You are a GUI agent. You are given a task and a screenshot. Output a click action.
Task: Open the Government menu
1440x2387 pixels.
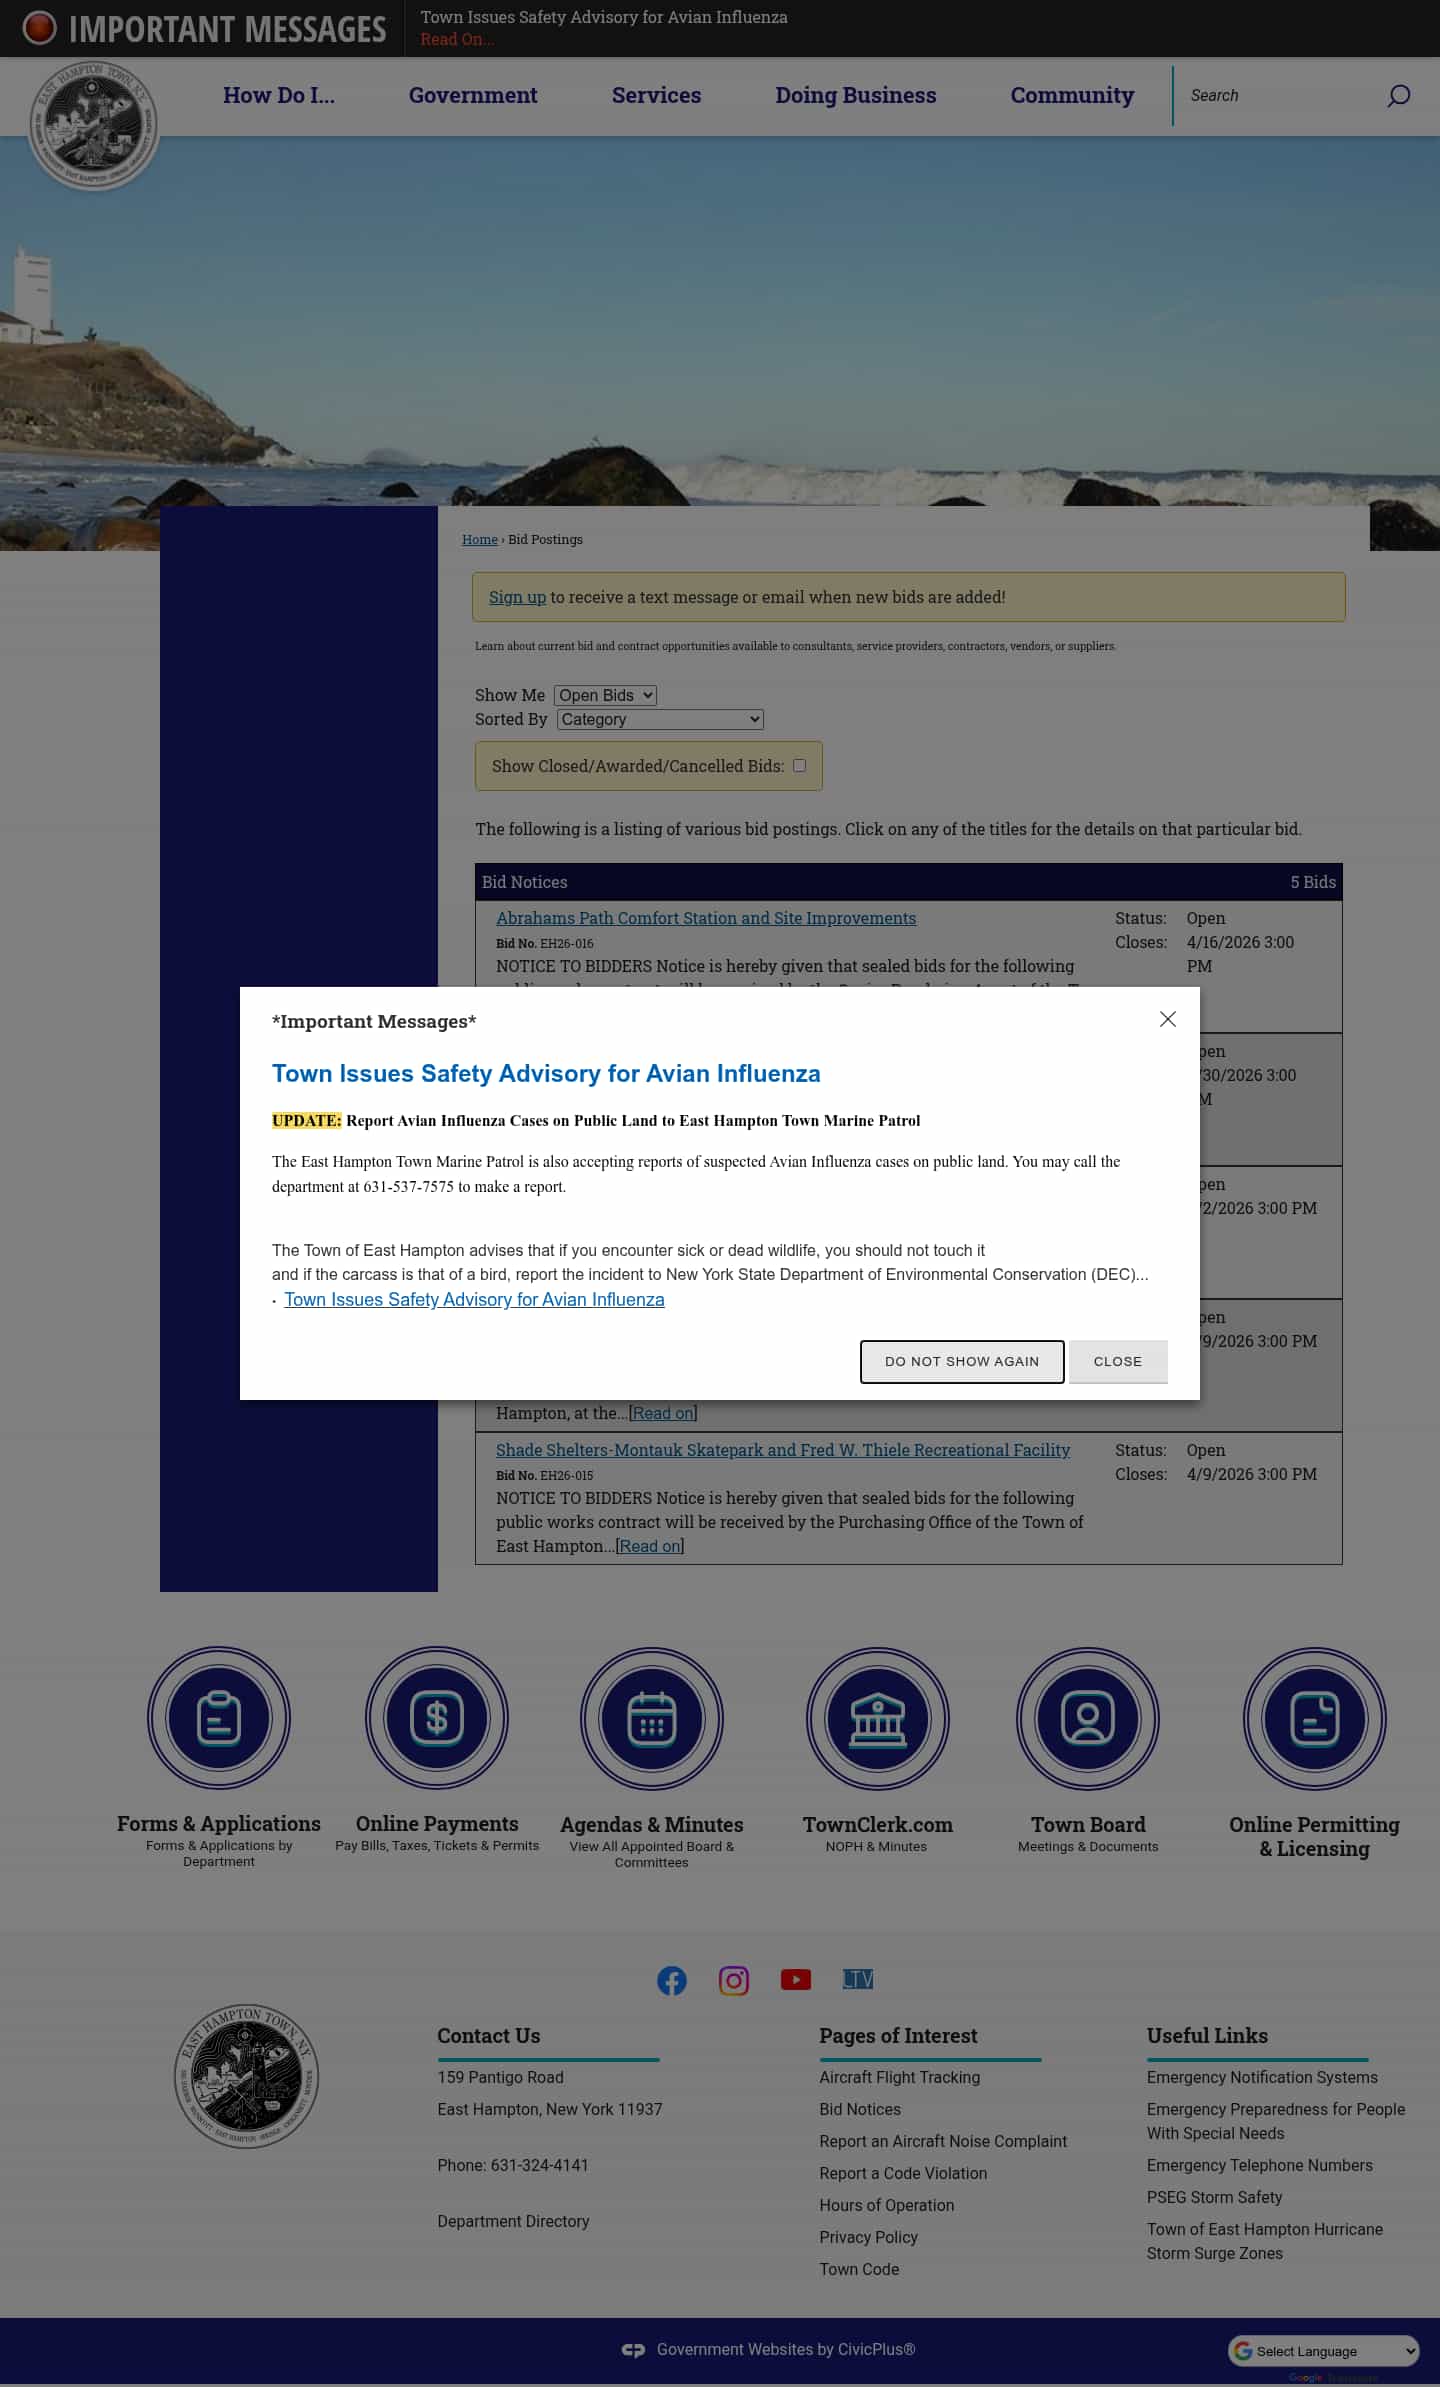point(473,95)
